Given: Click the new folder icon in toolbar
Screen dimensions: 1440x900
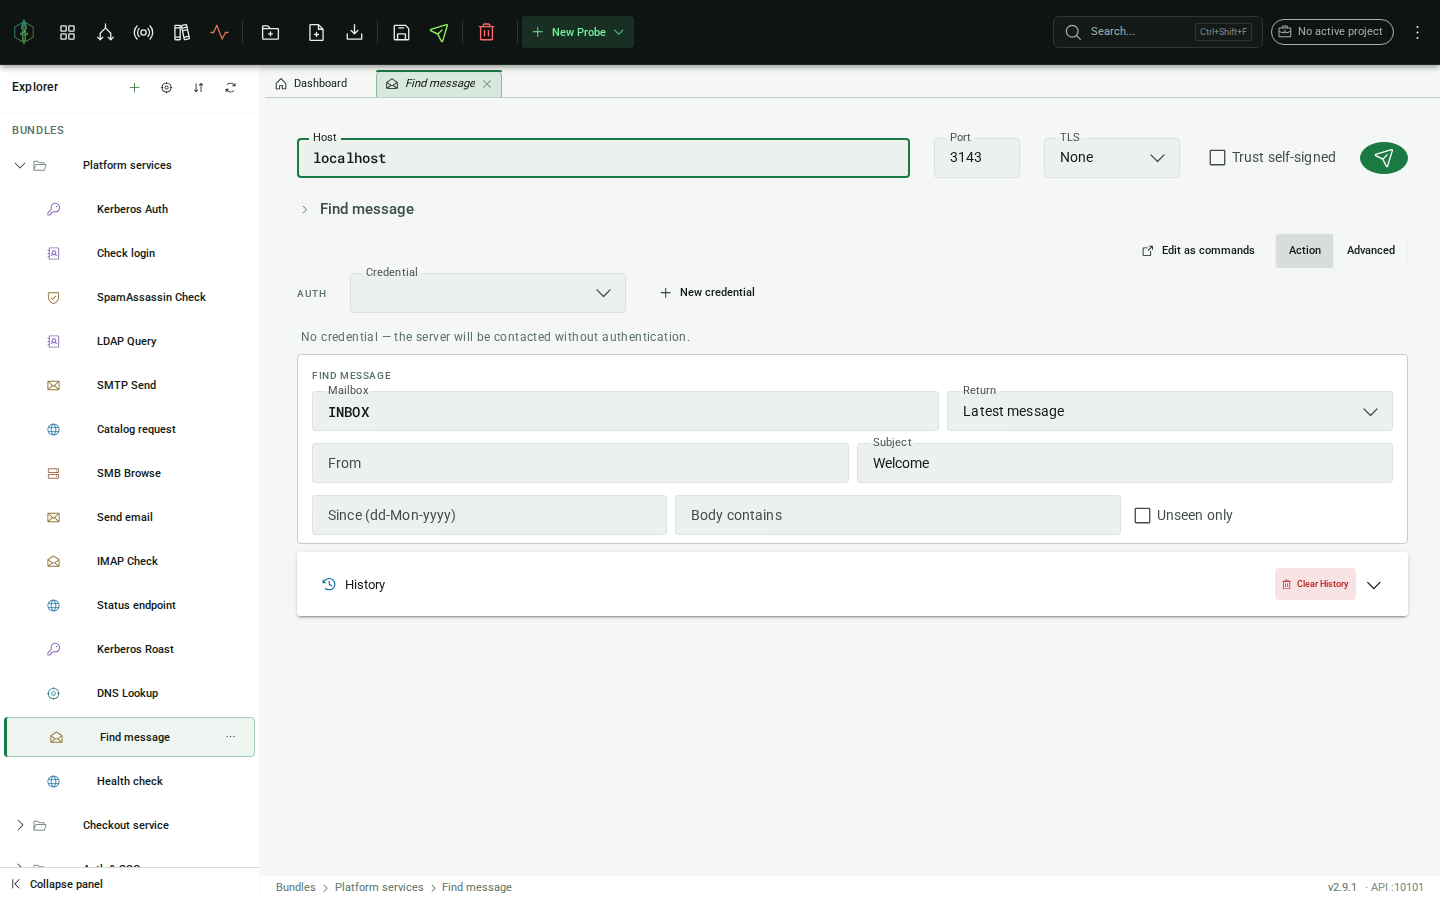Looking at the screenshot, I should (x=270, y=32).
